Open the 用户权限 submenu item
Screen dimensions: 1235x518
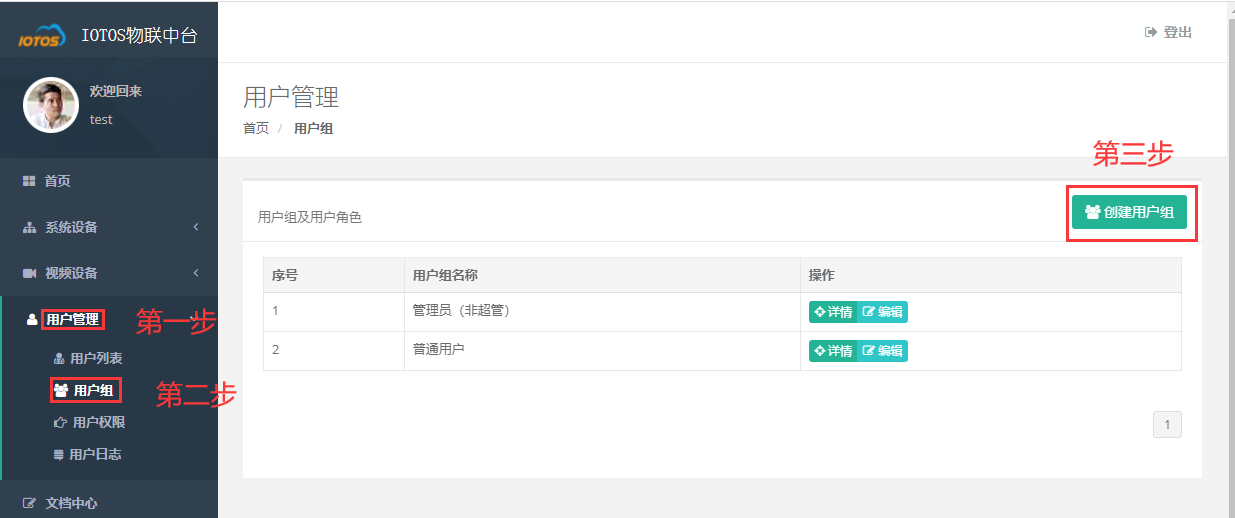(99, 422)
